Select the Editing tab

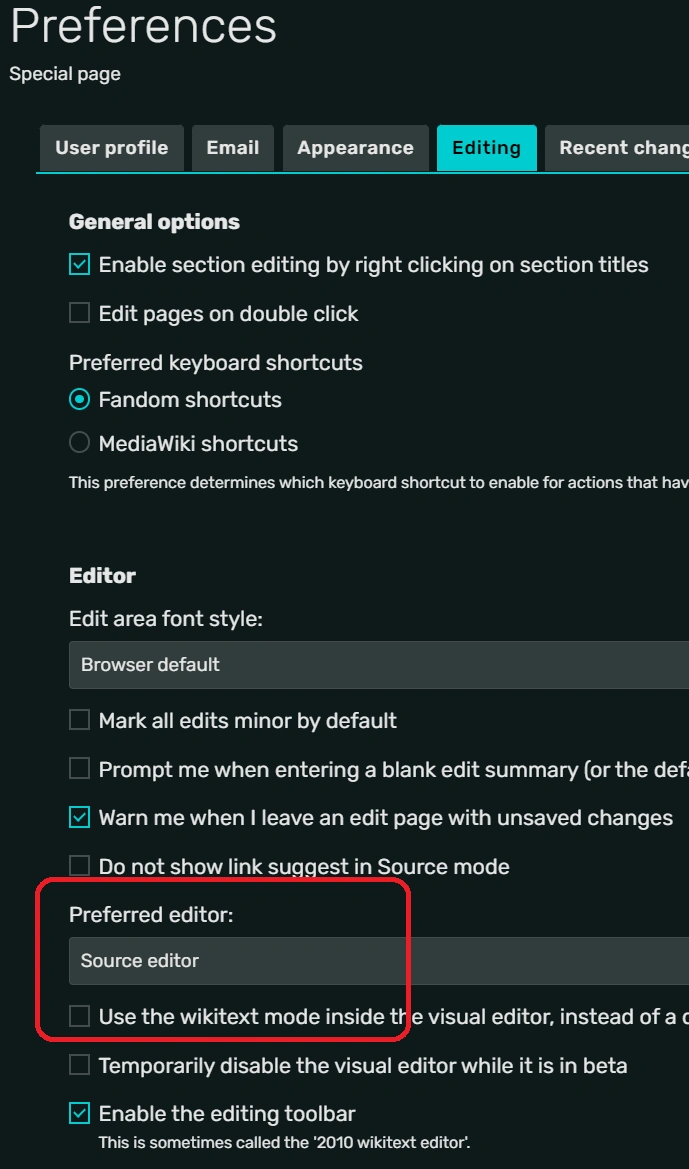pos(486,147)
